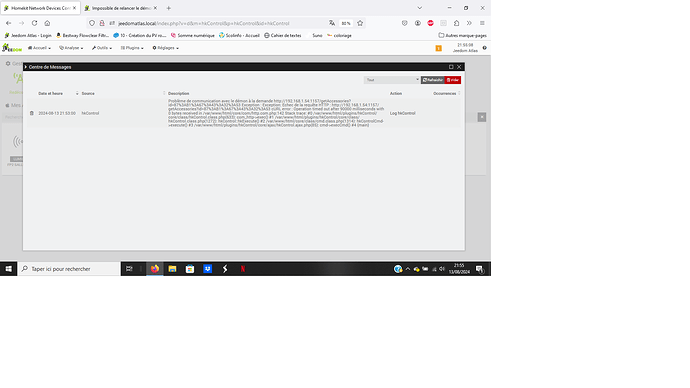This screenshot has width=690, height=388.
Task: Delete the hkControl message with trash icon
Action: point(32,113)
